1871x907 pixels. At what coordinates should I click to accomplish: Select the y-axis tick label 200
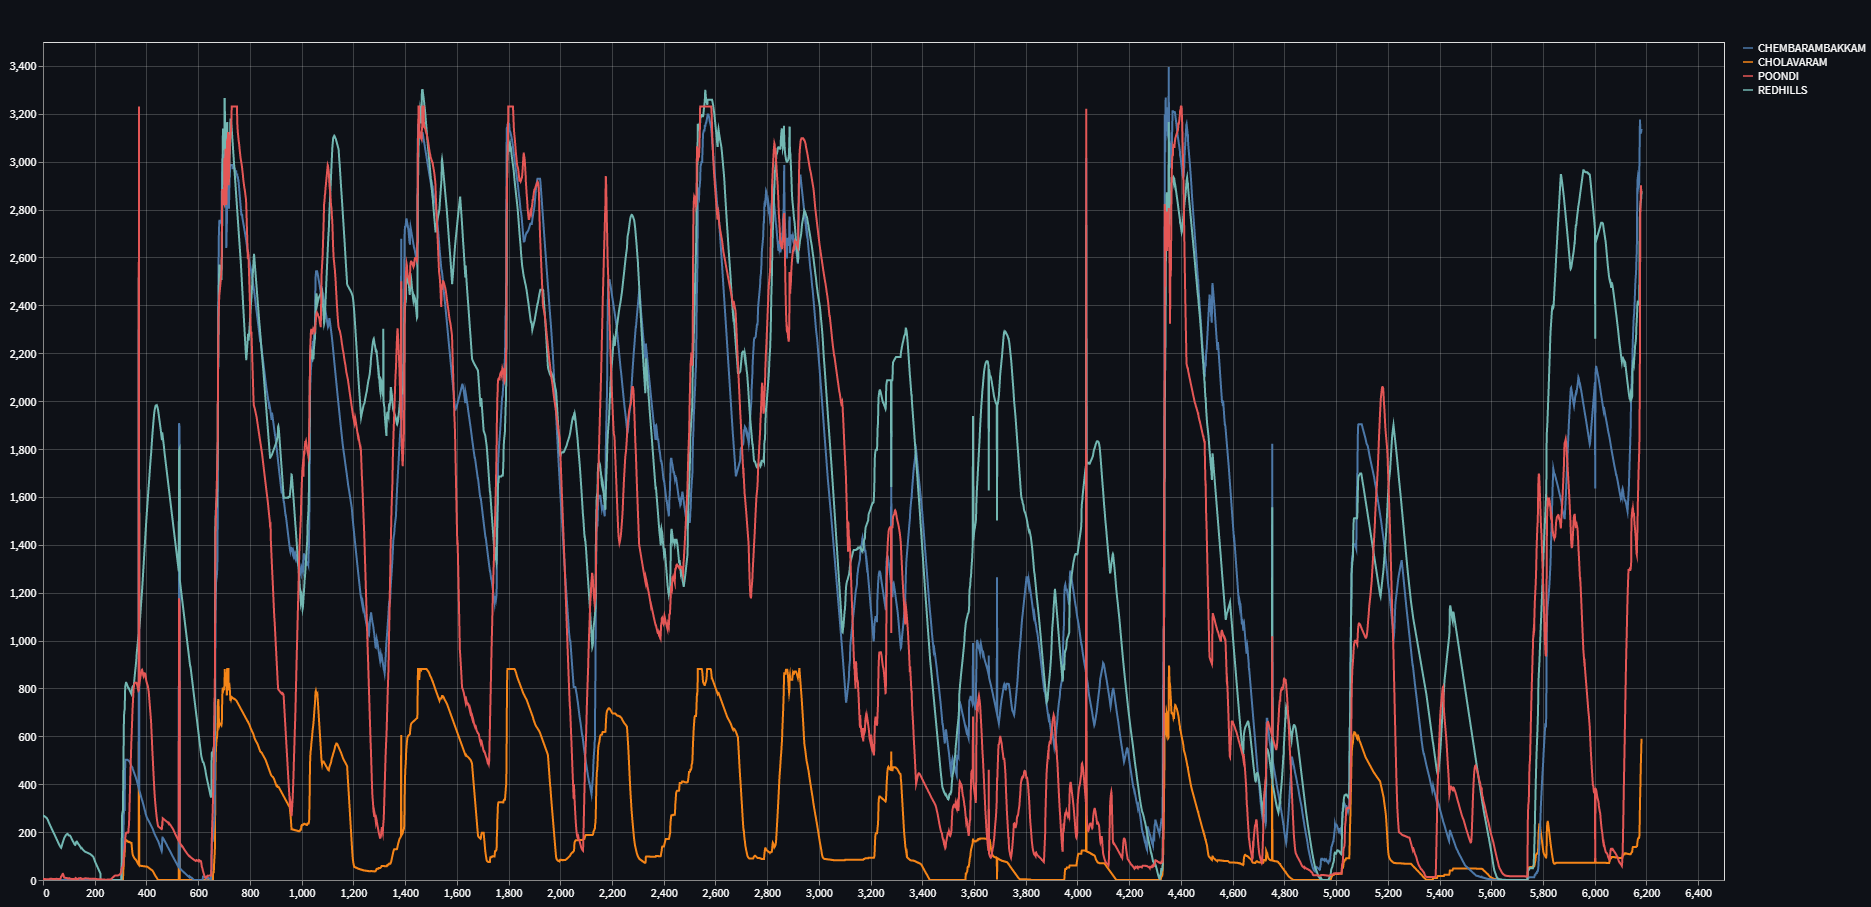27,833
